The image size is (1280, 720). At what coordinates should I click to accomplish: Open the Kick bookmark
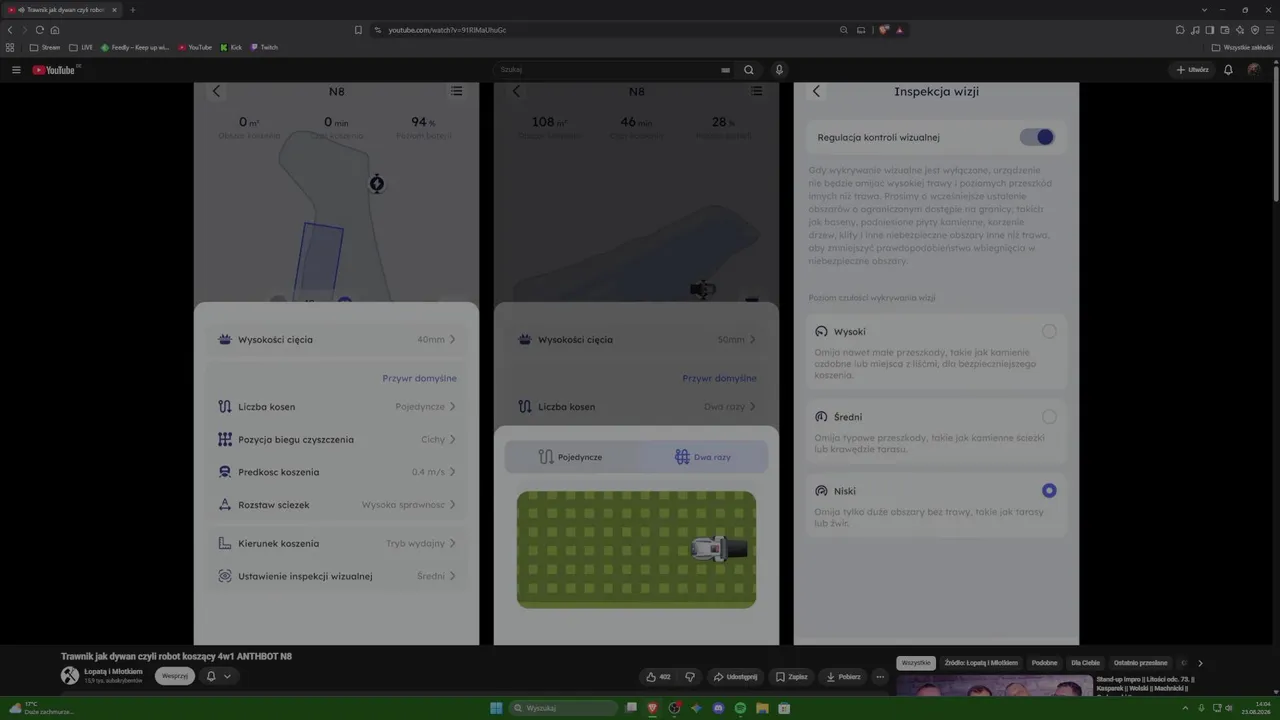231,47
